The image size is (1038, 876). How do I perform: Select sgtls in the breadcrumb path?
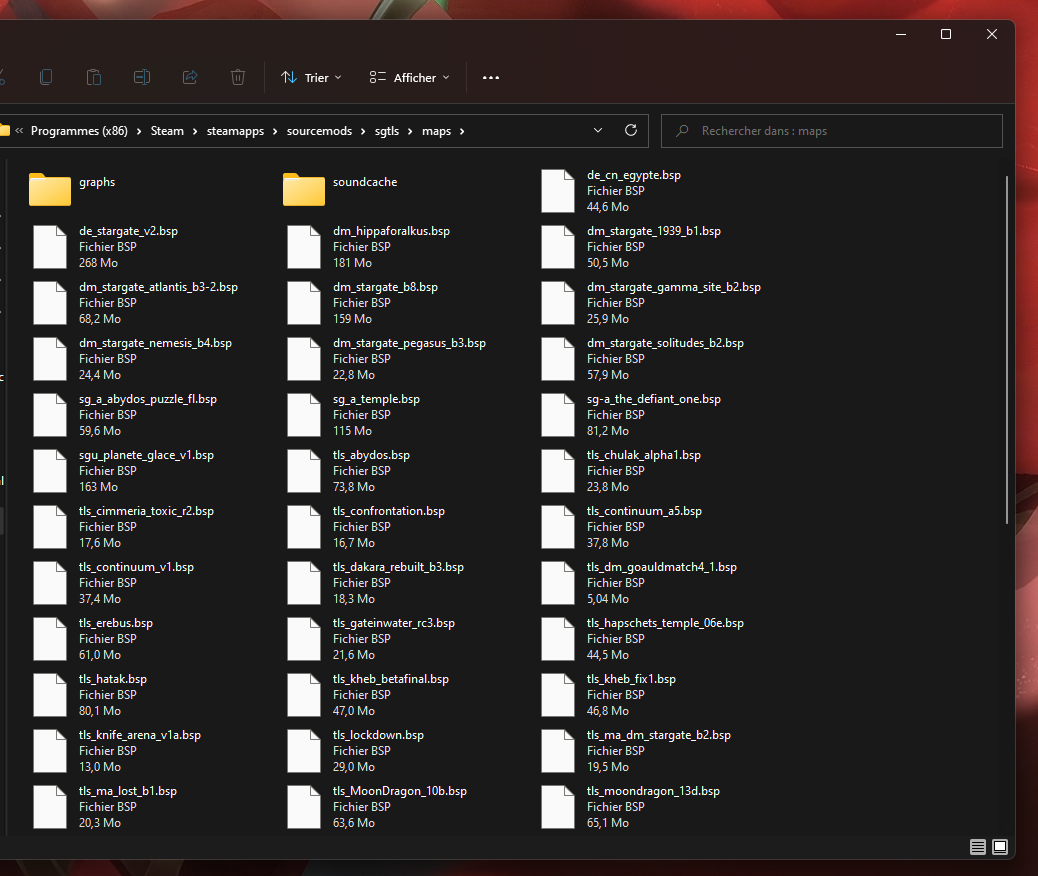387,131
